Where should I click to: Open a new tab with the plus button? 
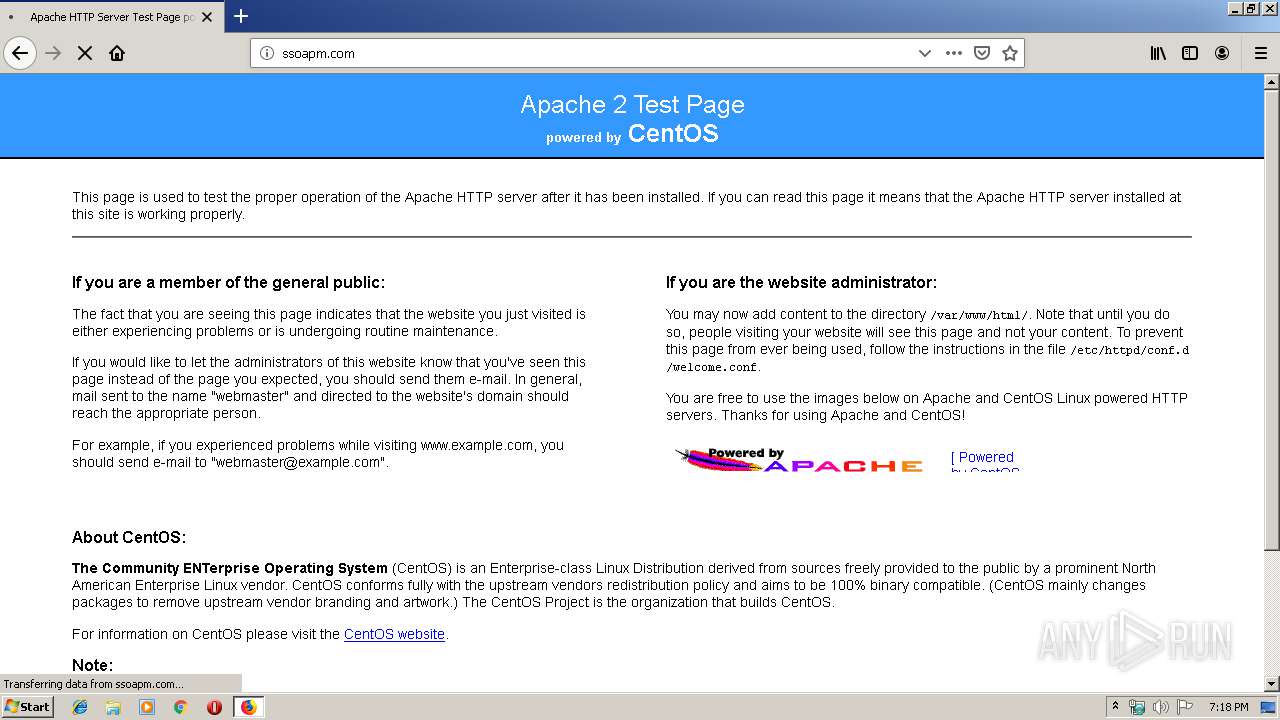coord(241,16)
